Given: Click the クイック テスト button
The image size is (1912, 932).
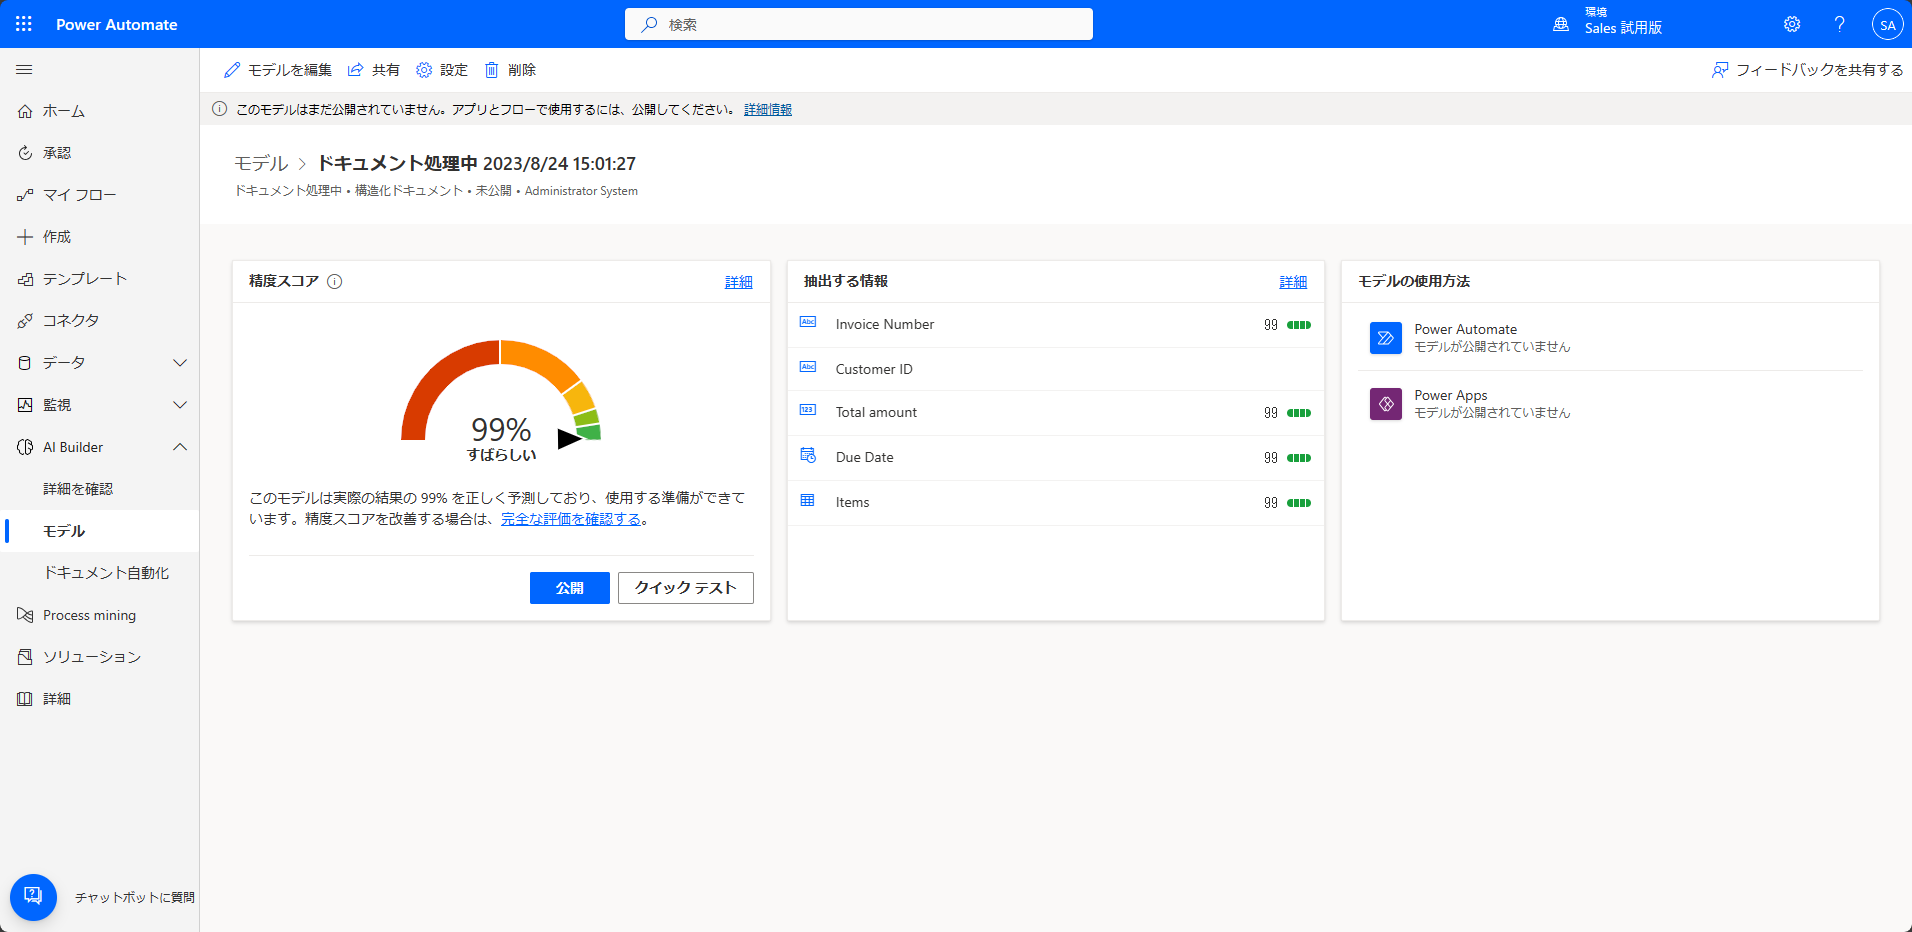Looking at the screenshot, I should click(x=685, y=588).
